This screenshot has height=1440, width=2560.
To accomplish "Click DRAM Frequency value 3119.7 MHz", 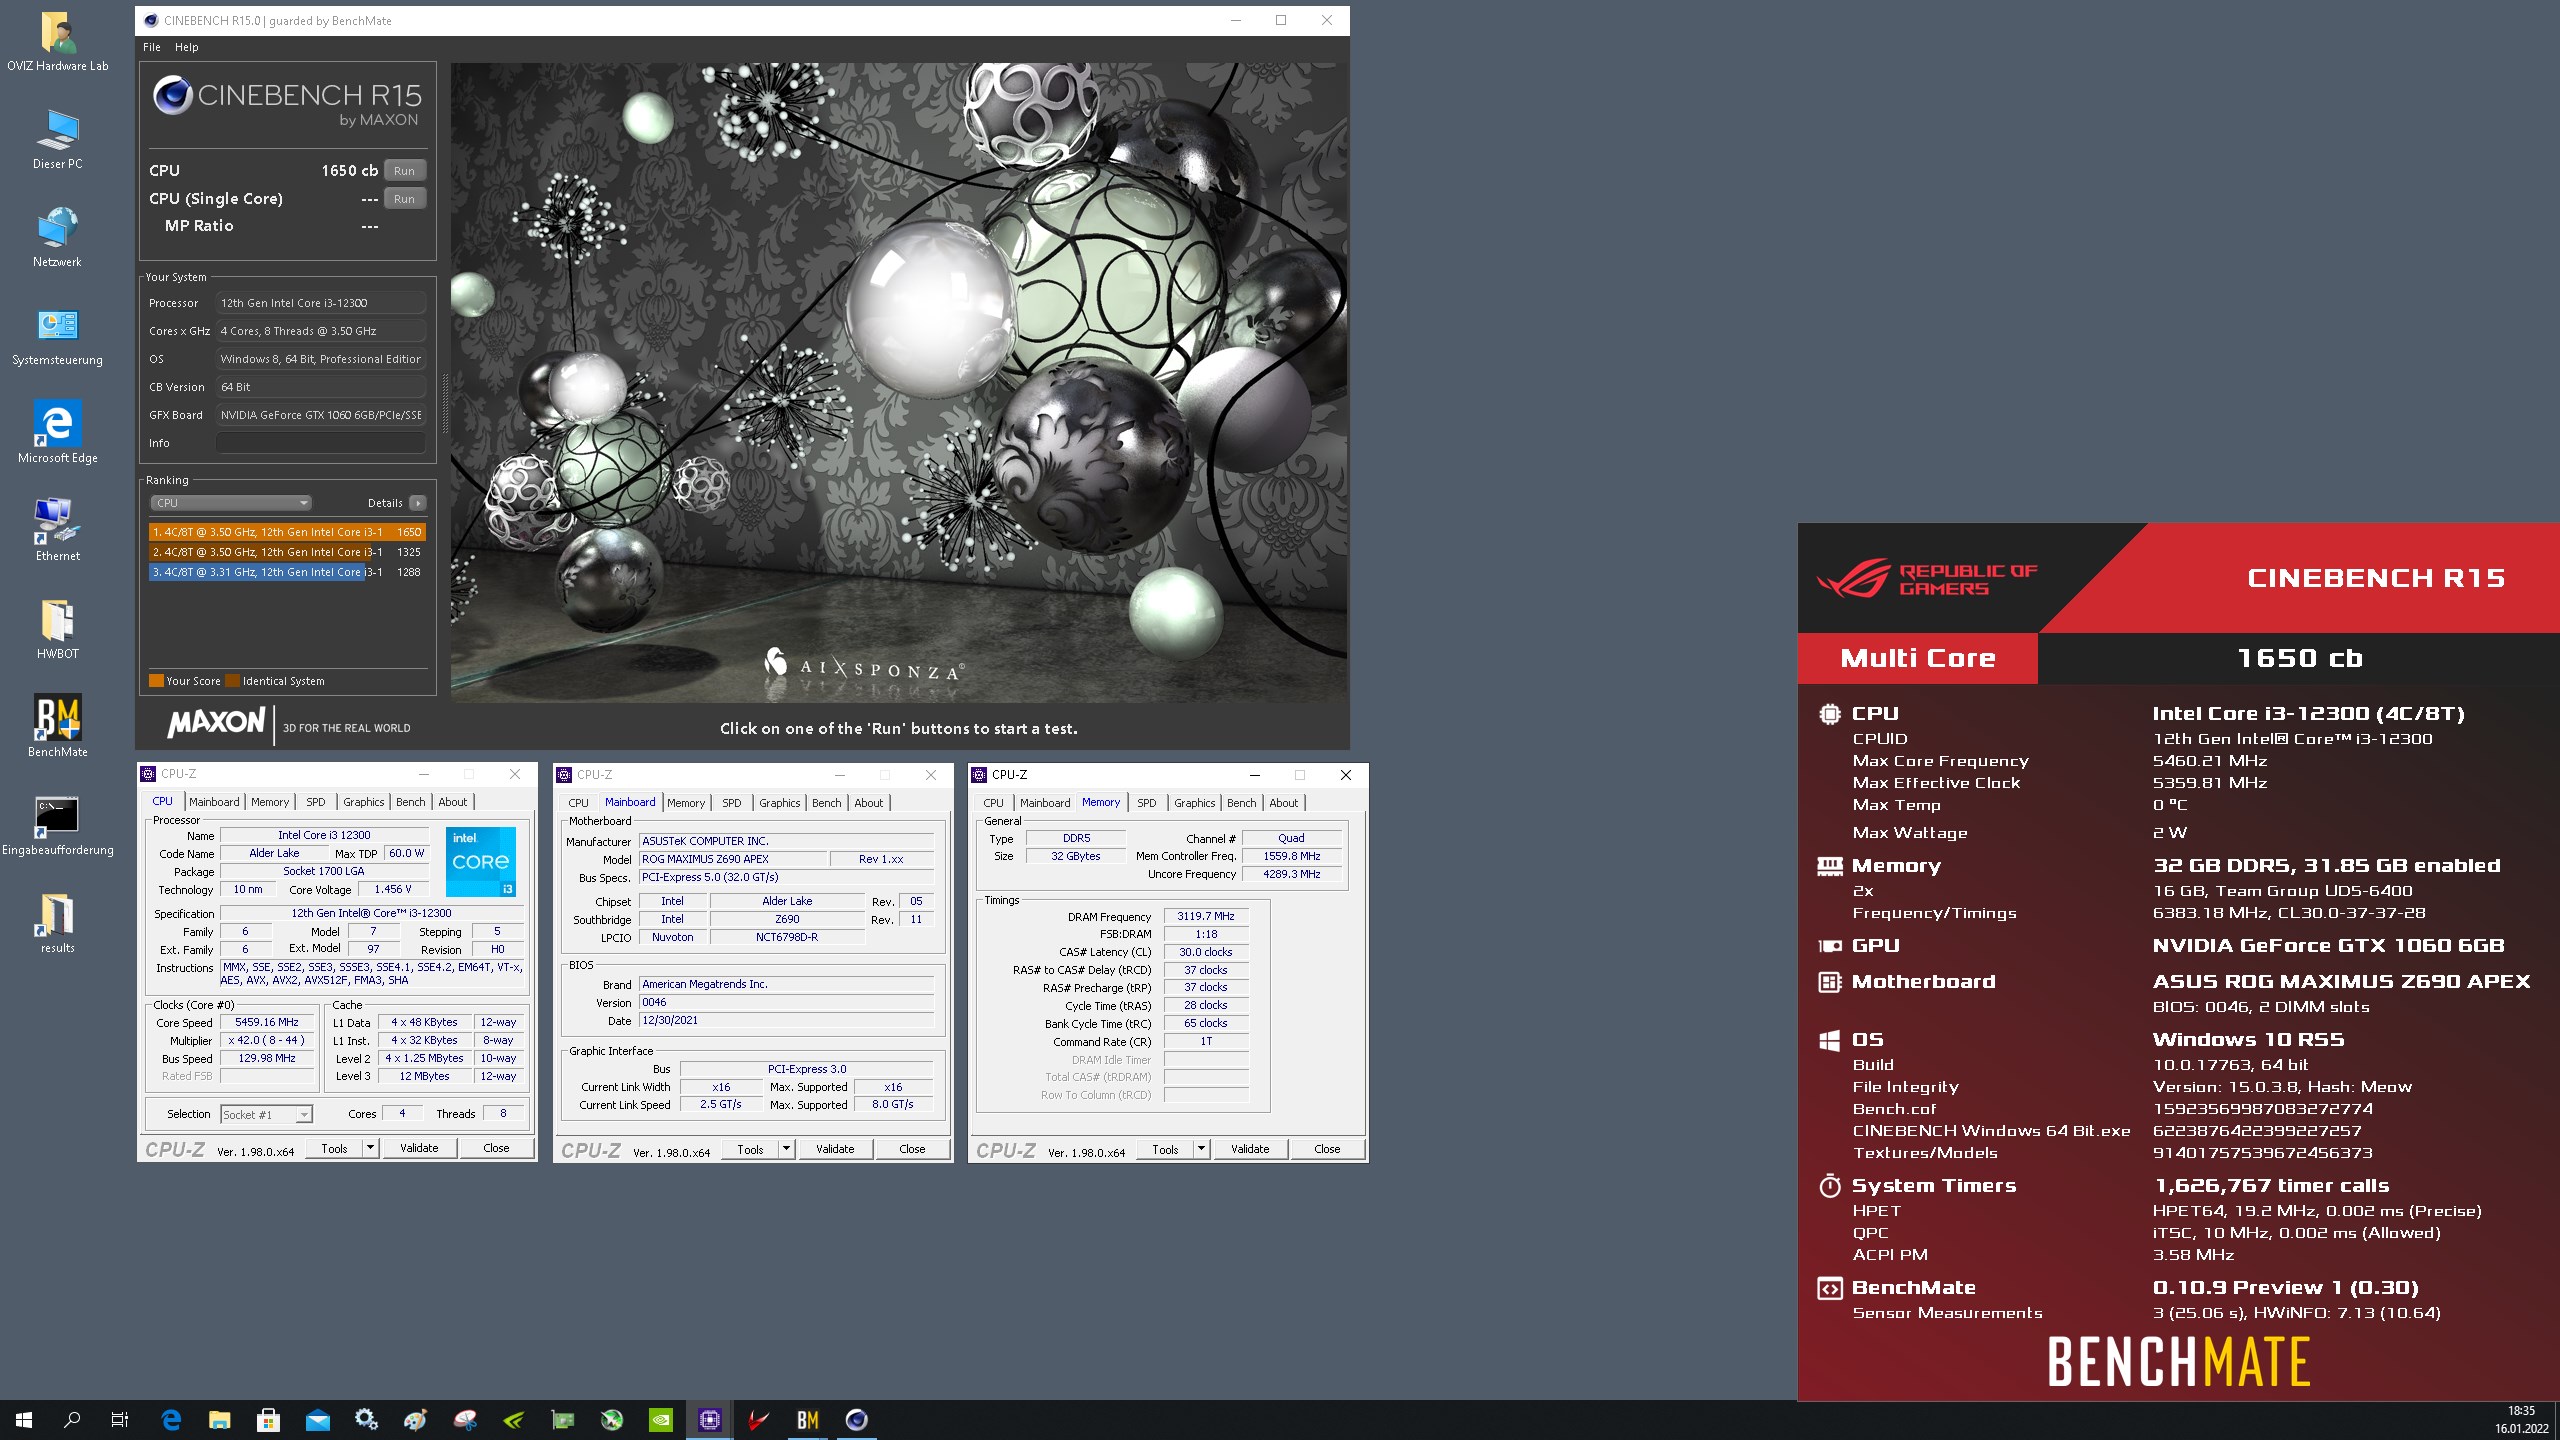I will [1206, 916].
